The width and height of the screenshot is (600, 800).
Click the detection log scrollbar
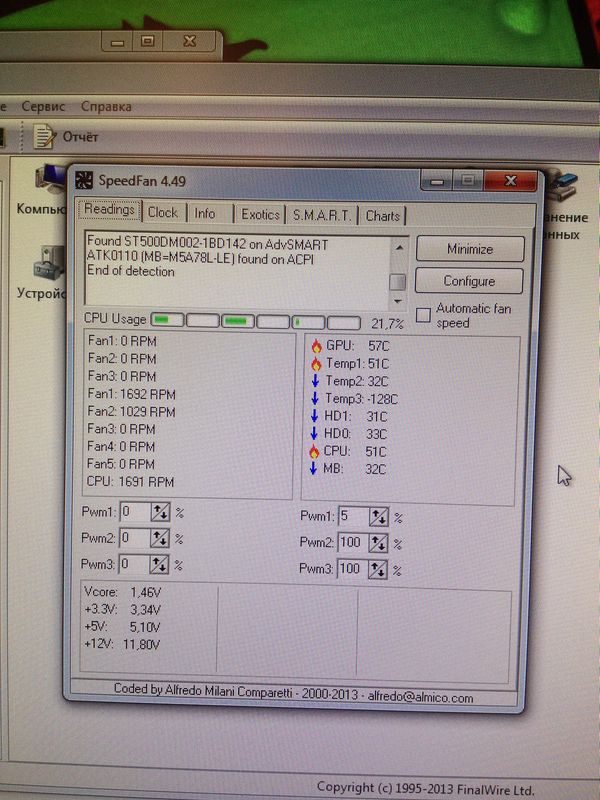[397, 272]
